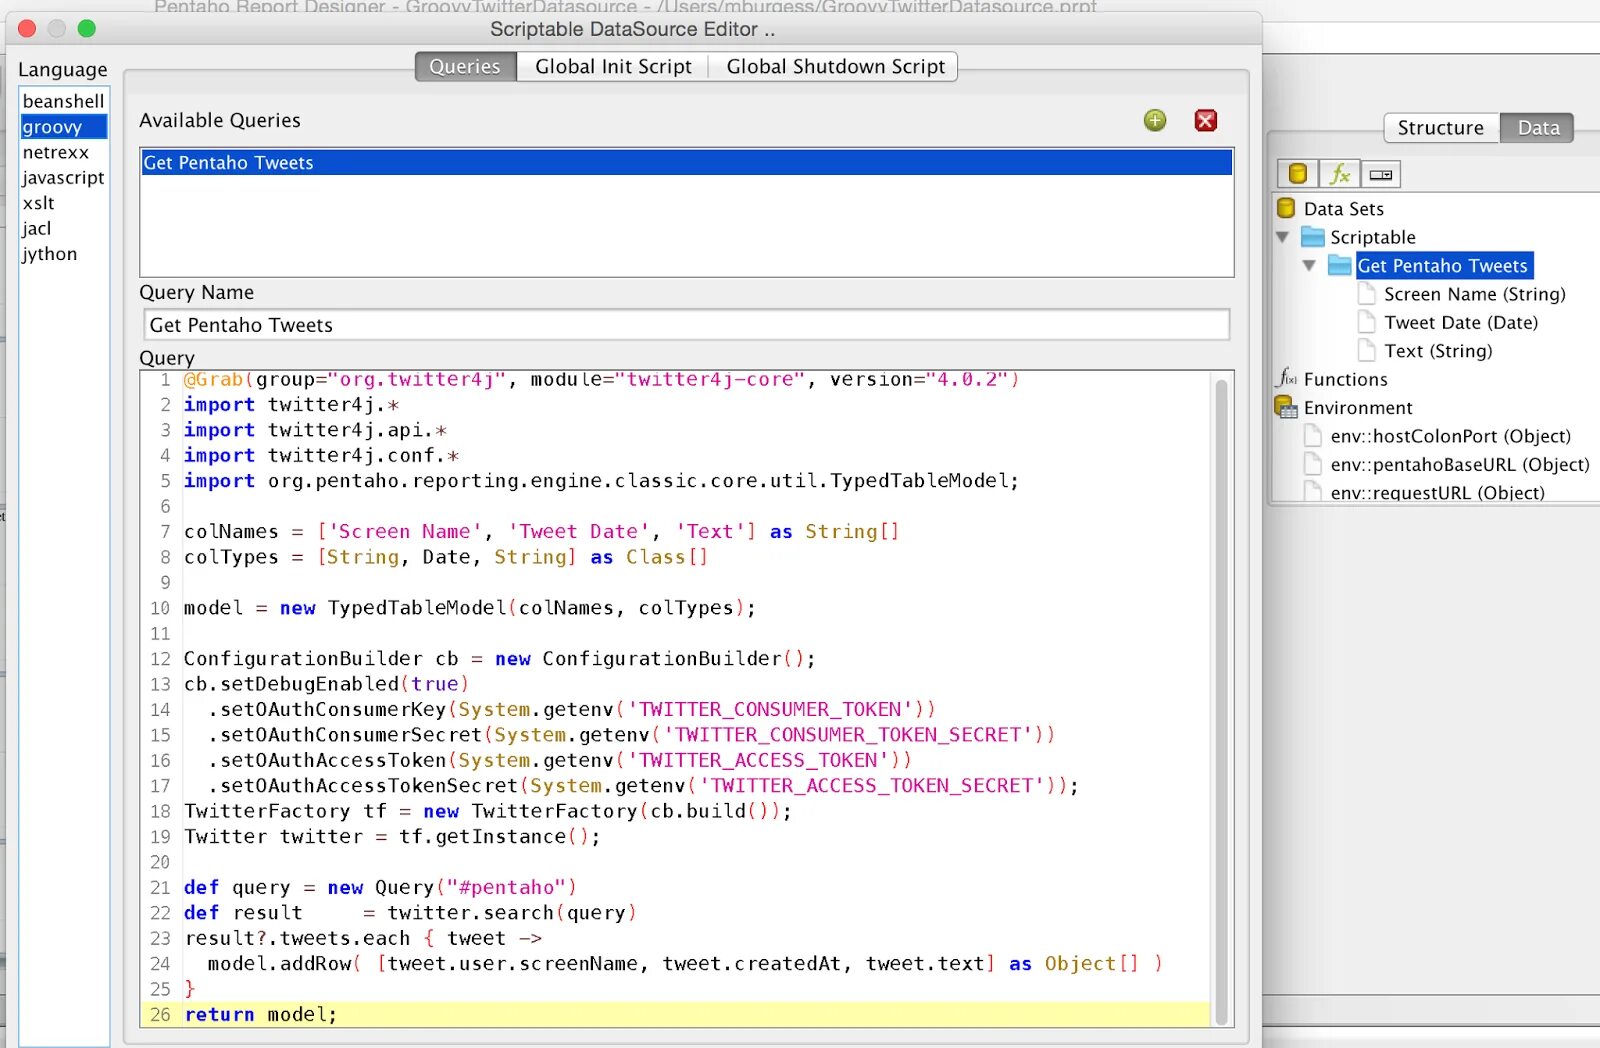Image resolution: width=1600 pixels, height=1048 pixels.
Task: Select Get Pentaho Tweets in Available Queries
Action: [x=686, y=163]
